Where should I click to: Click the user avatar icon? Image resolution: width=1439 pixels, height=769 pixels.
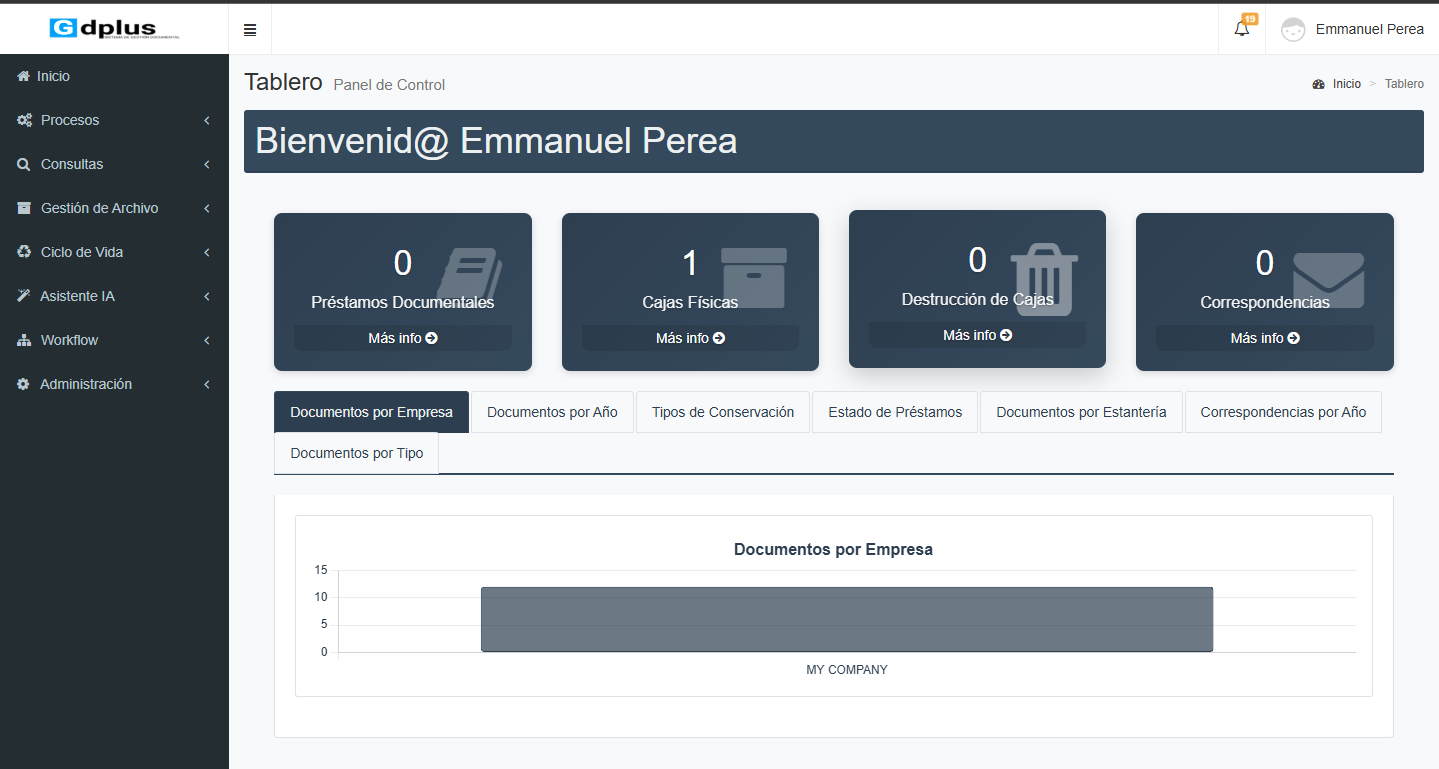pos(1293,30)
